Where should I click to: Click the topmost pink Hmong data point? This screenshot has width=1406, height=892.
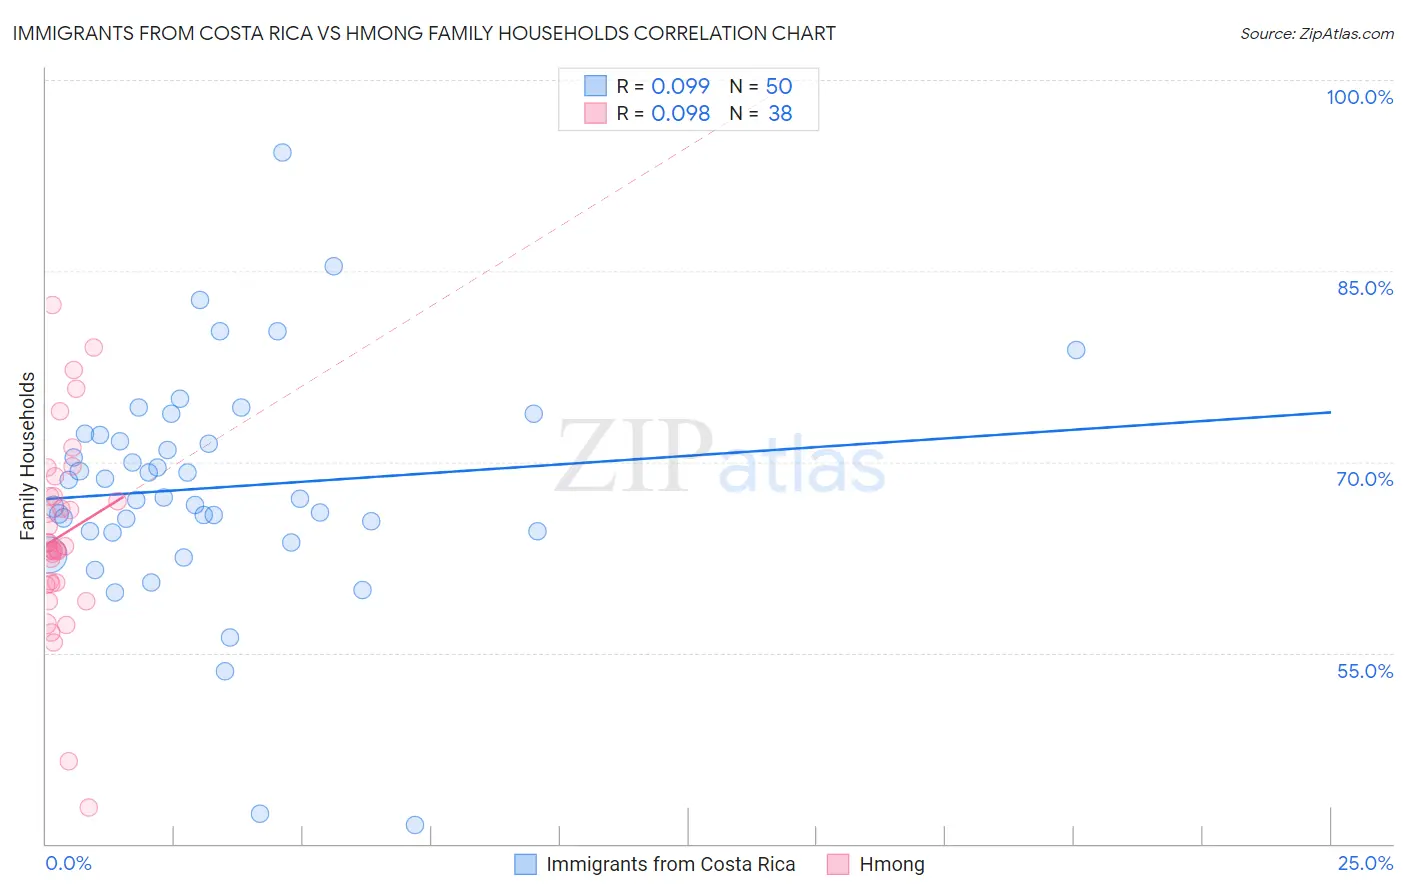coord(52,305)
